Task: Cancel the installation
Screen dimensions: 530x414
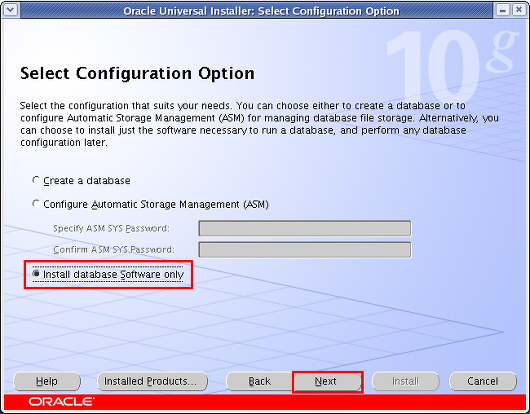Action: point(483,381)
